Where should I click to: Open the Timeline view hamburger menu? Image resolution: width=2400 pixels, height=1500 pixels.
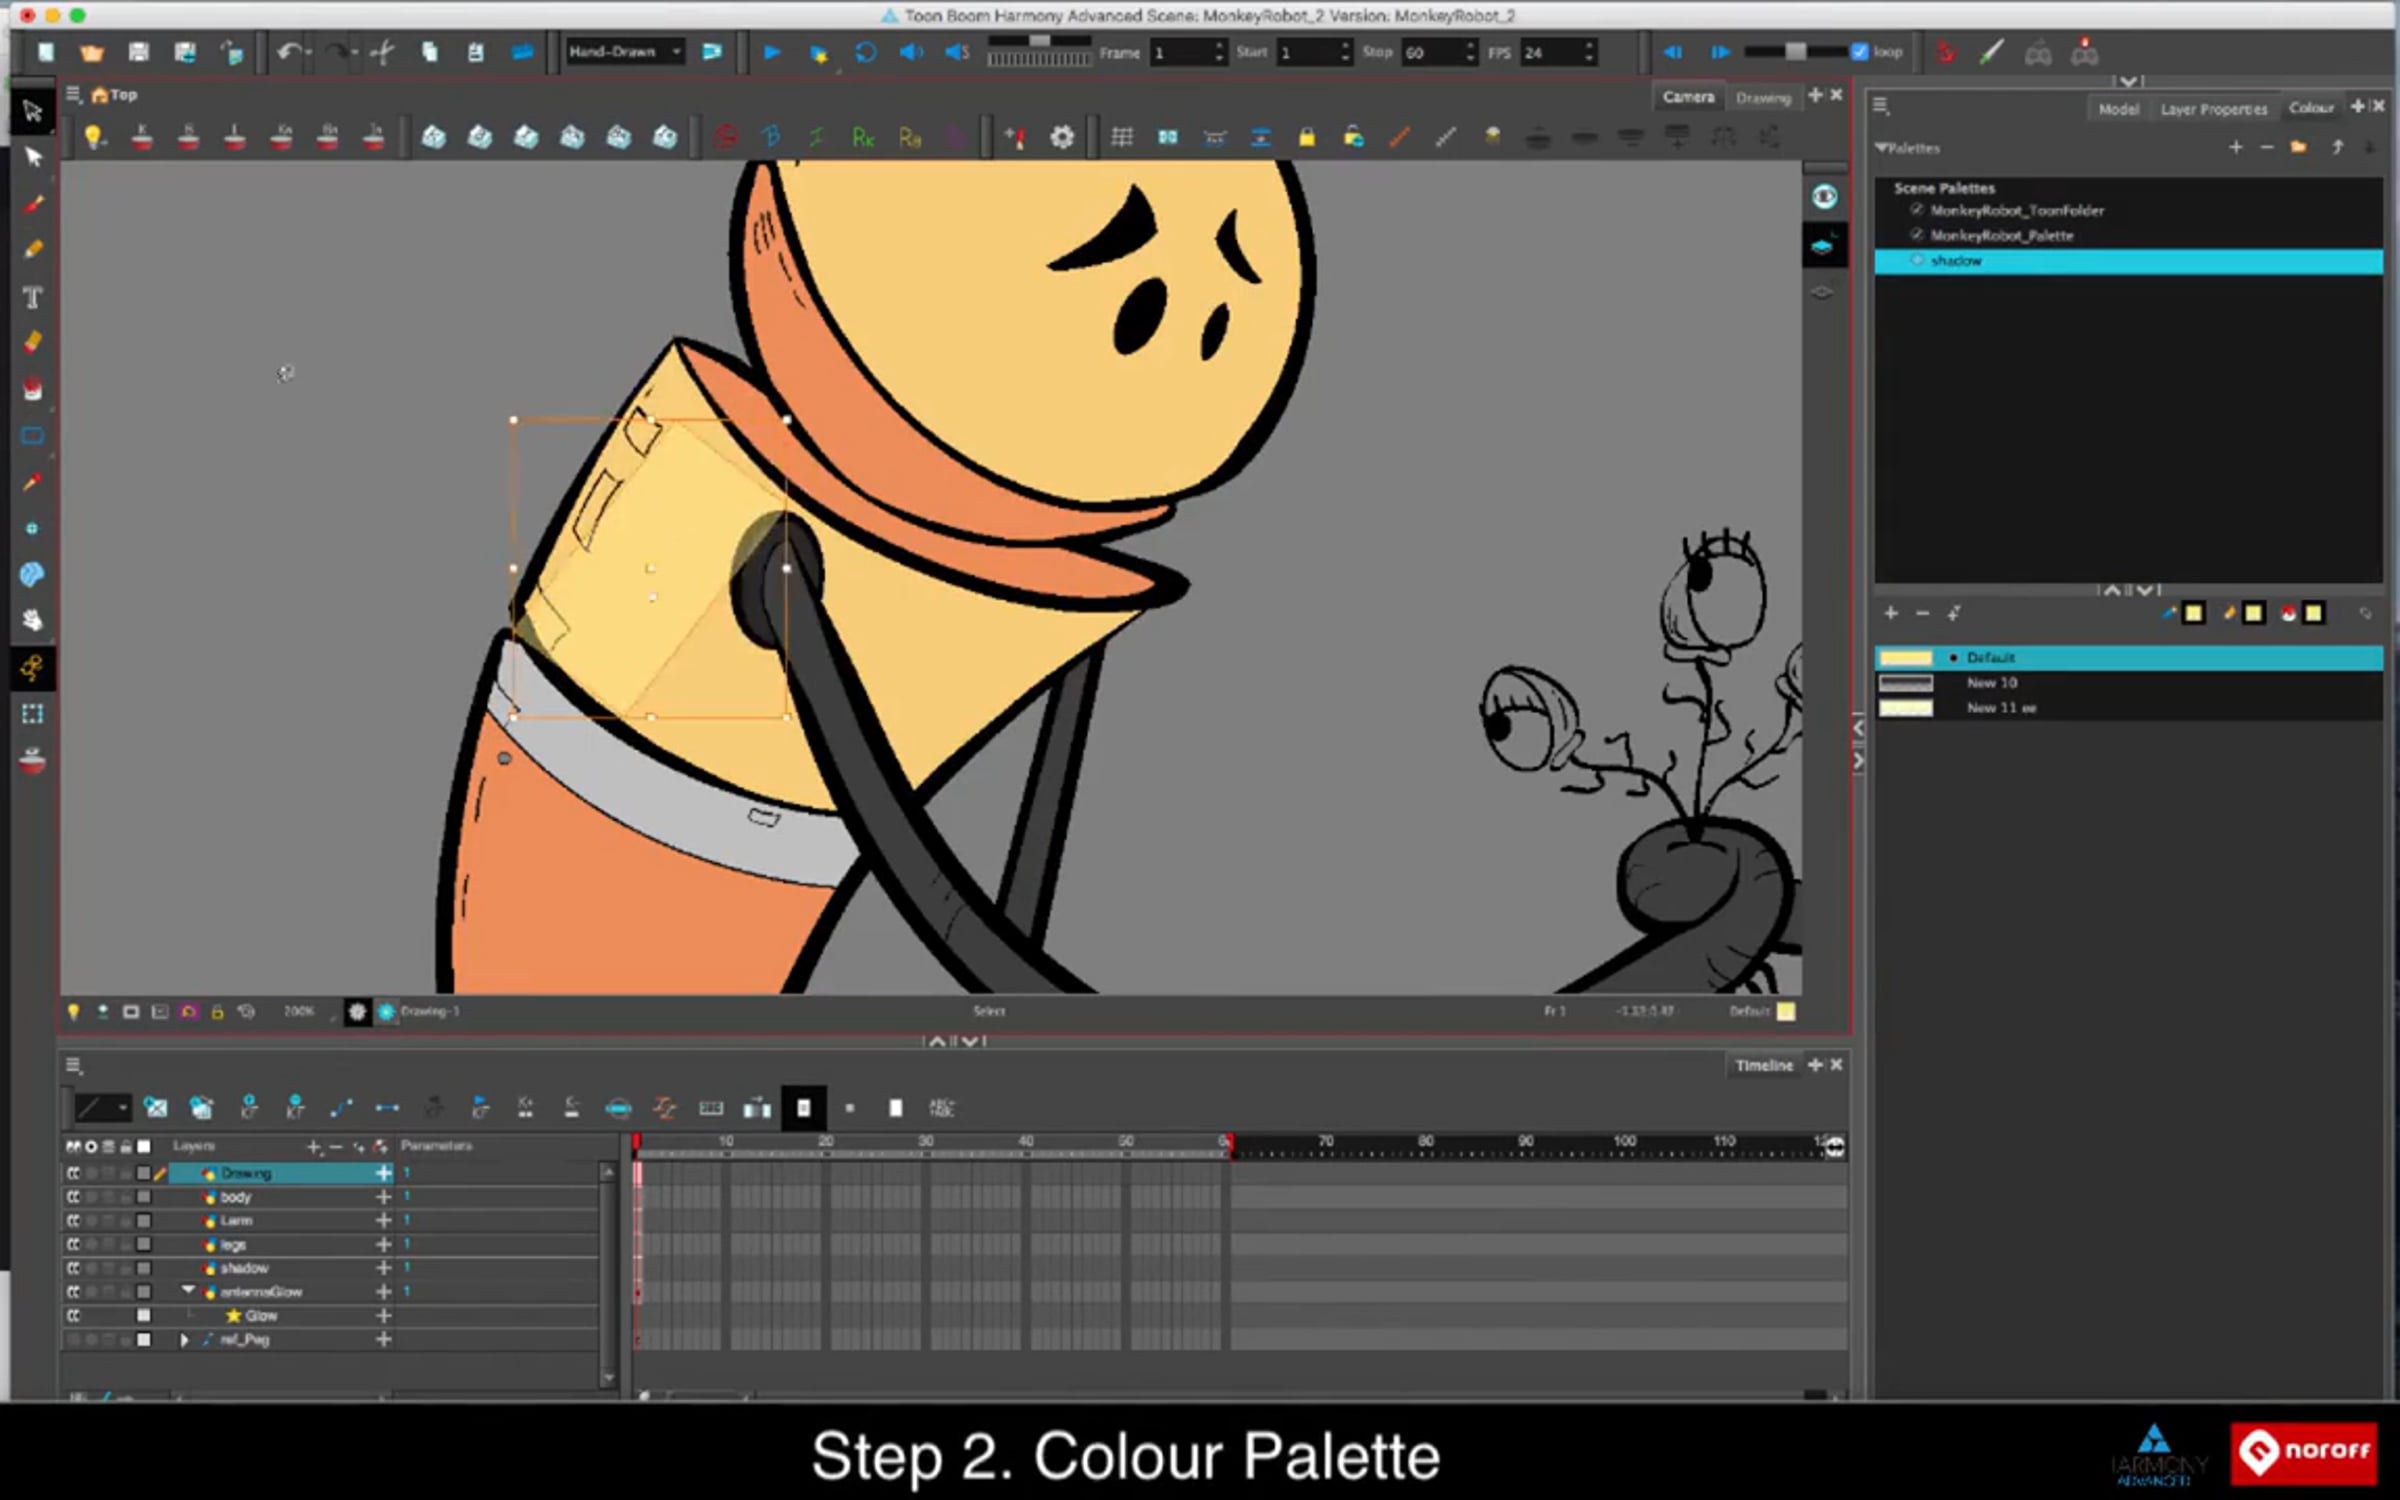click(x=73, y=1065)
